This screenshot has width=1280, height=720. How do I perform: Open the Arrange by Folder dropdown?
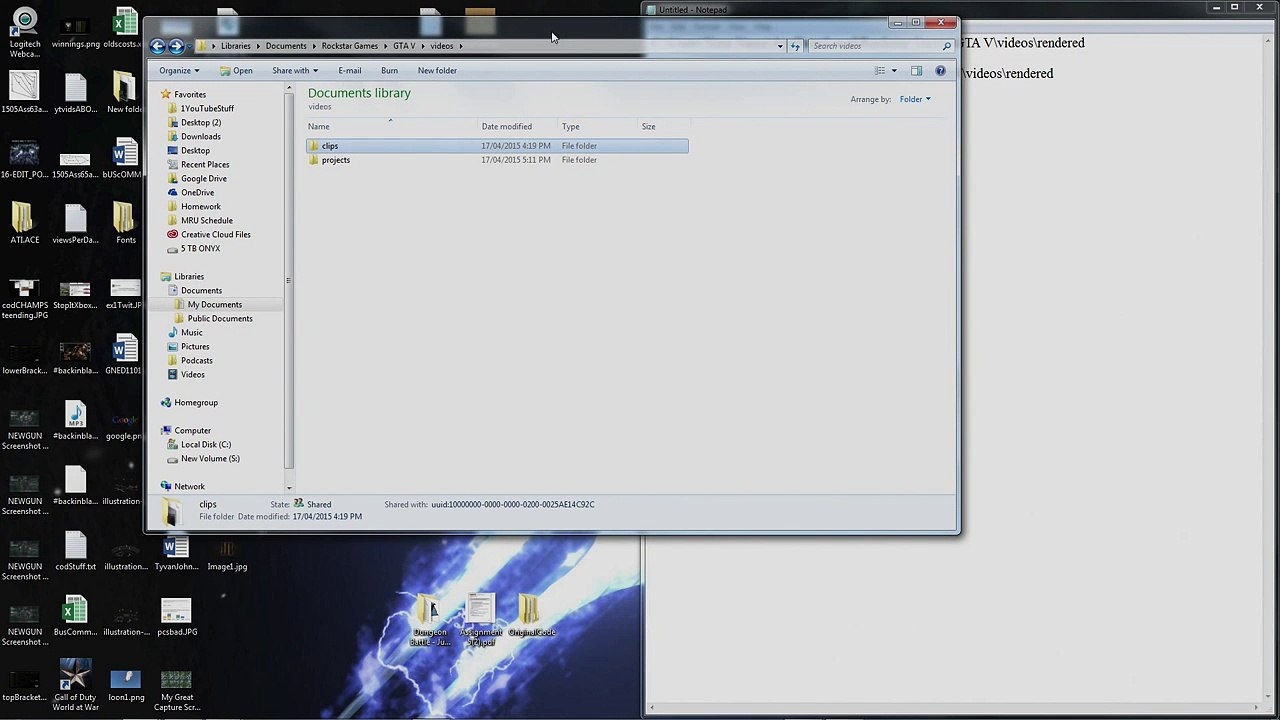click(x=915, y=99)
